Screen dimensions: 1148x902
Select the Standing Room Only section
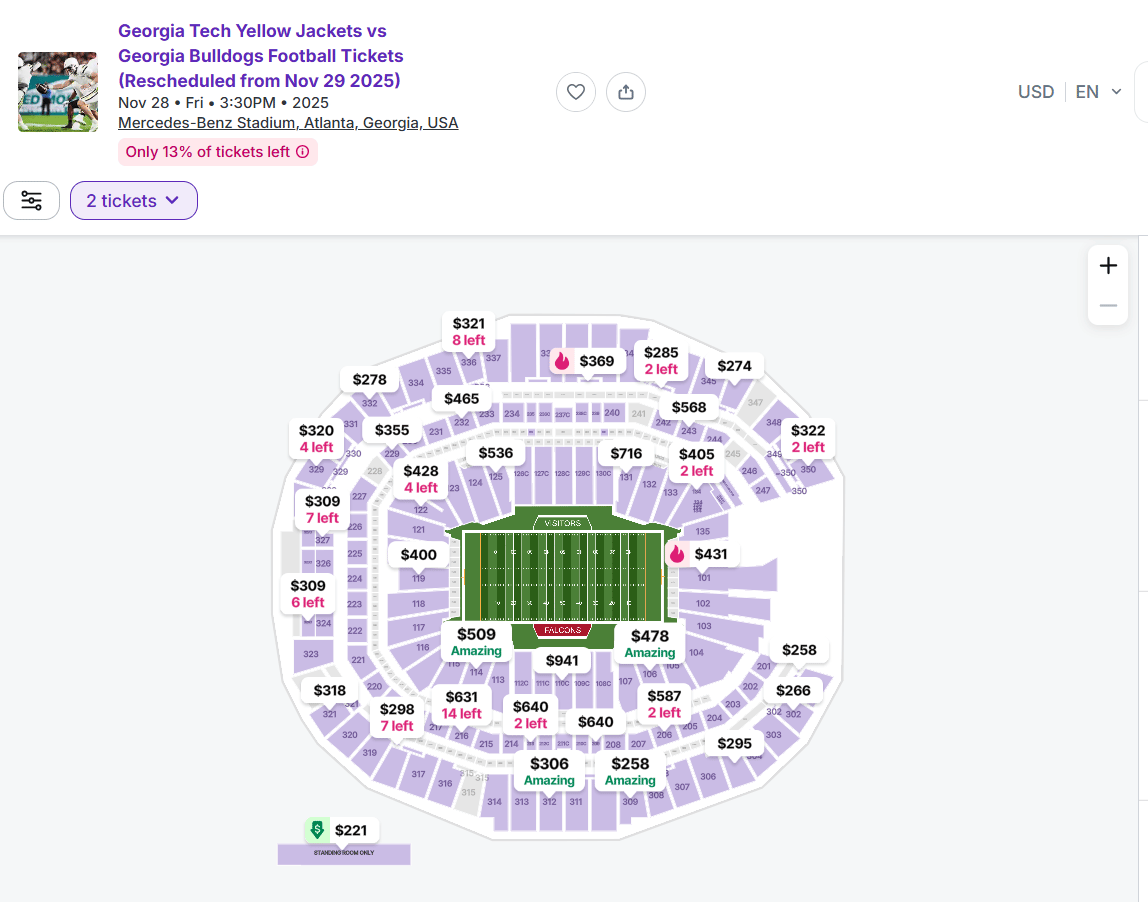343,853
